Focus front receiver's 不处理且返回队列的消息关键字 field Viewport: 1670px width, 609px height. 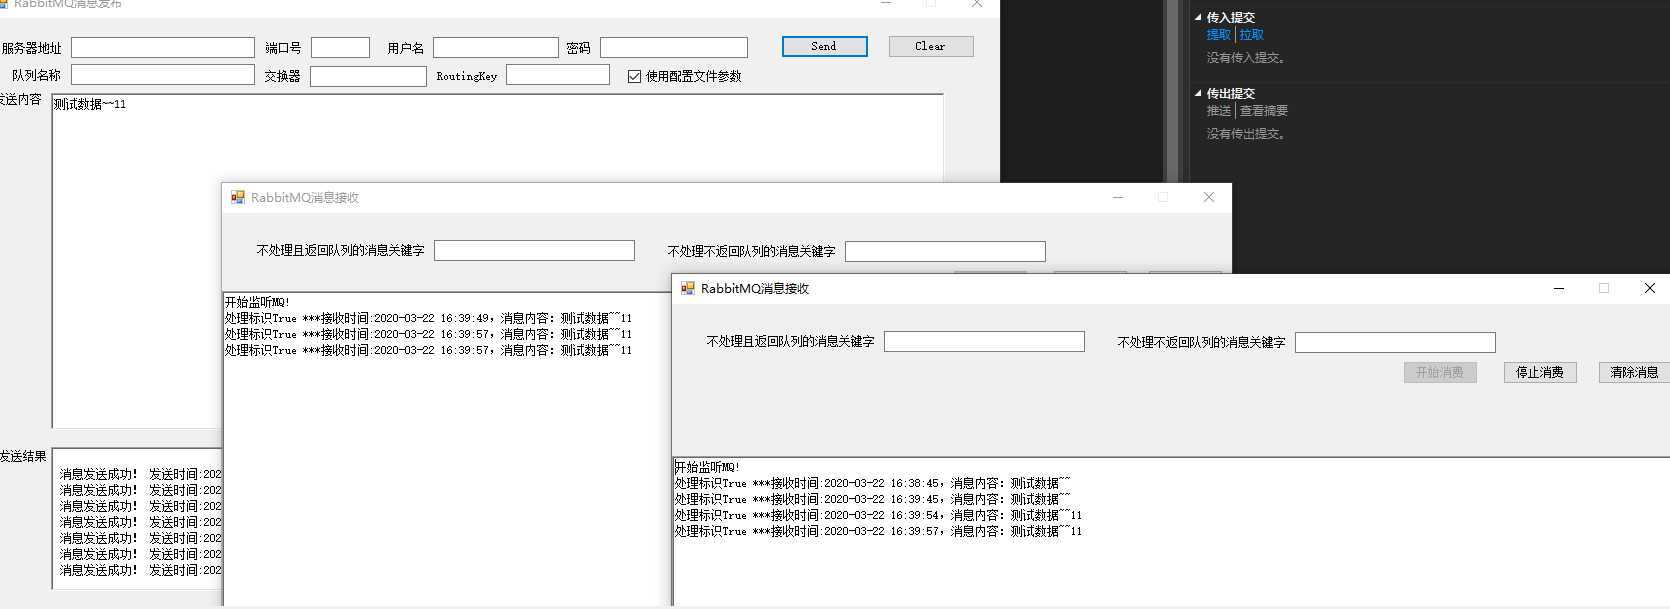[984, 342]
